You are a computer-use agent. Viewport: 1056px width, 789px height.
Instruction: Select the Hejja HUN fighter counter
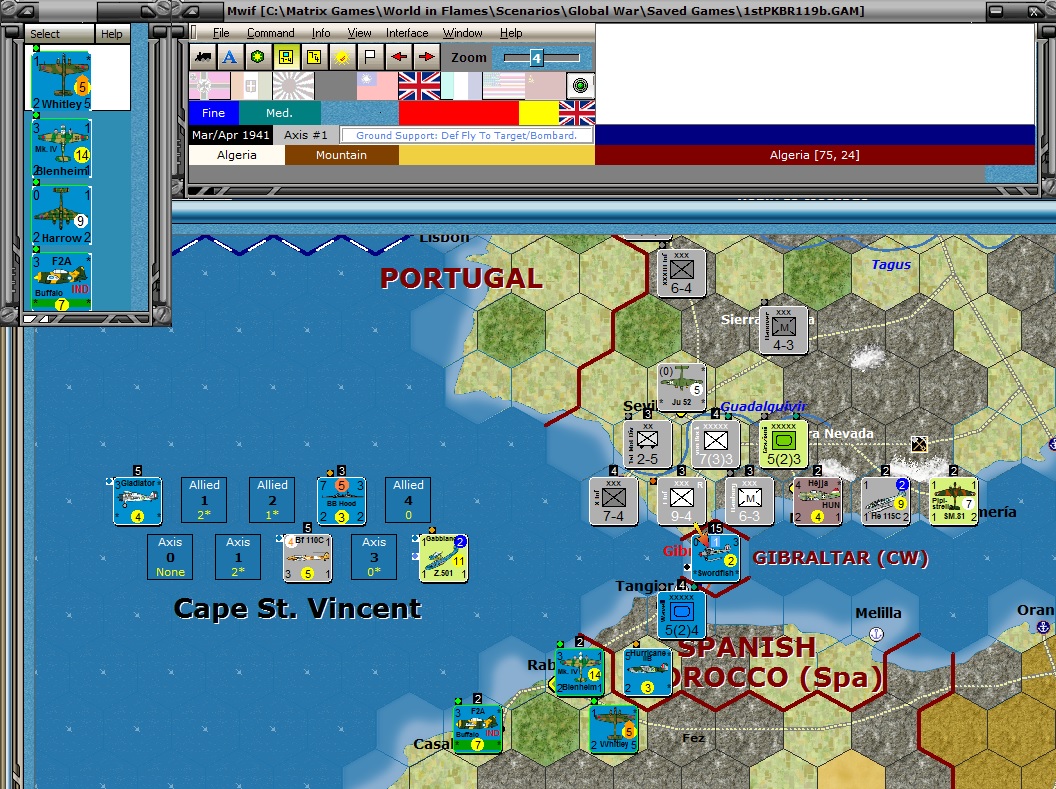[x=818, y=502]
